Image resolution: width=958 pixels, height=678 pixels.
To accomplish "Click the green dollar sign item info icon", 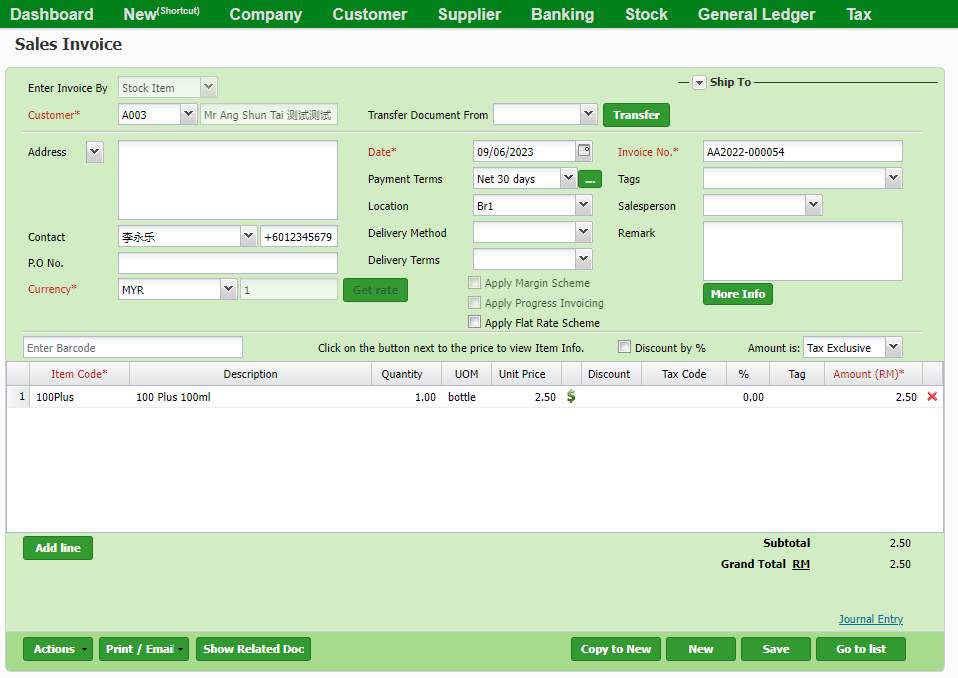I will tap(571, 397).
